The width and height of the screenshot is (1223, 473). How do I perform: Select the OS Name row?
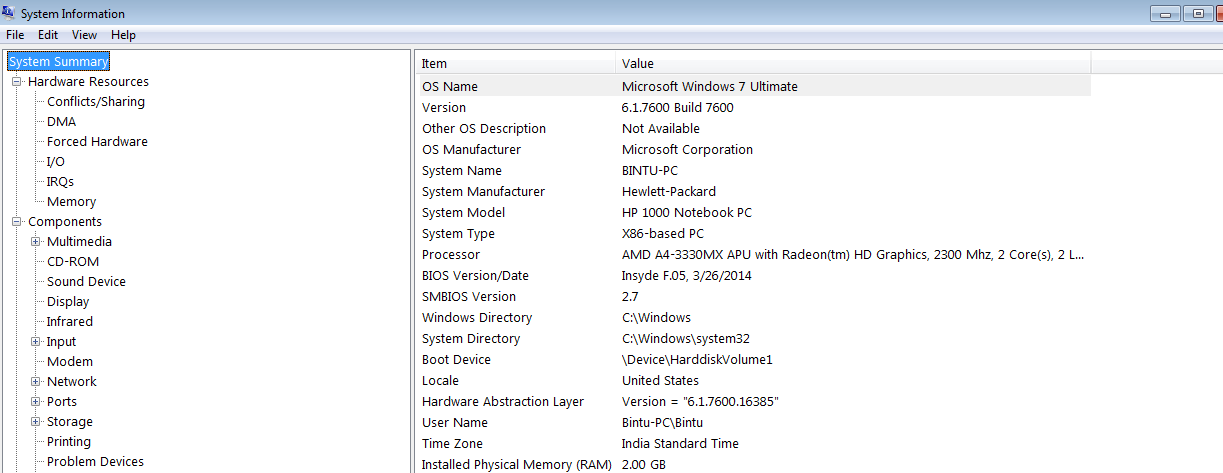point(753,87)
